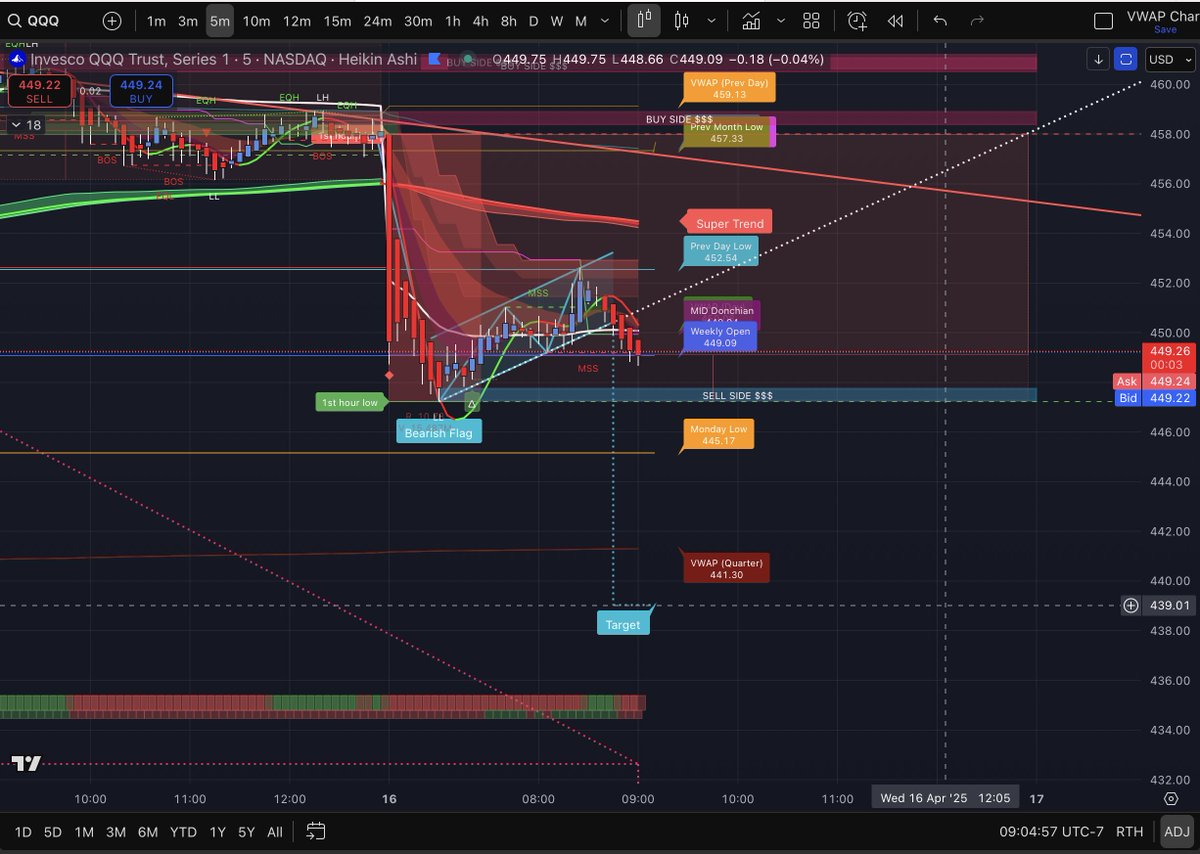This screenshot has height=854, width=1200.
Task: Select the 8h timeframe
Action: pos(509,21)
